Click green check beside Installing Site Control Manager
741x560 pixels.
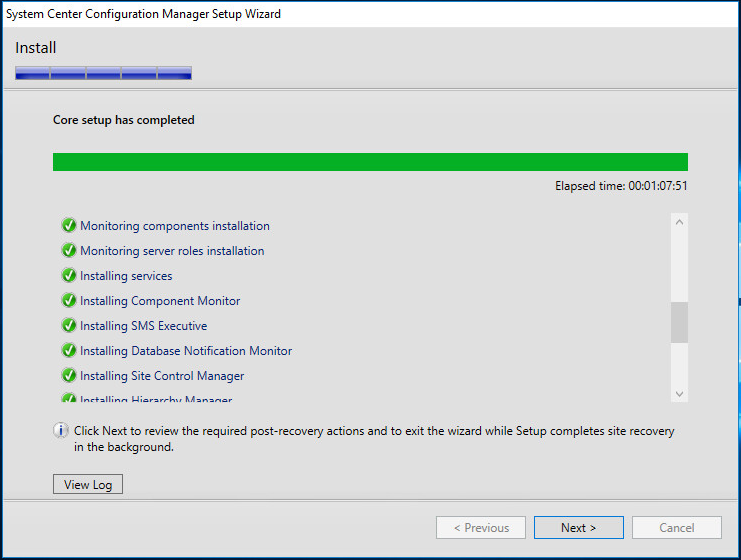(69, 376)
